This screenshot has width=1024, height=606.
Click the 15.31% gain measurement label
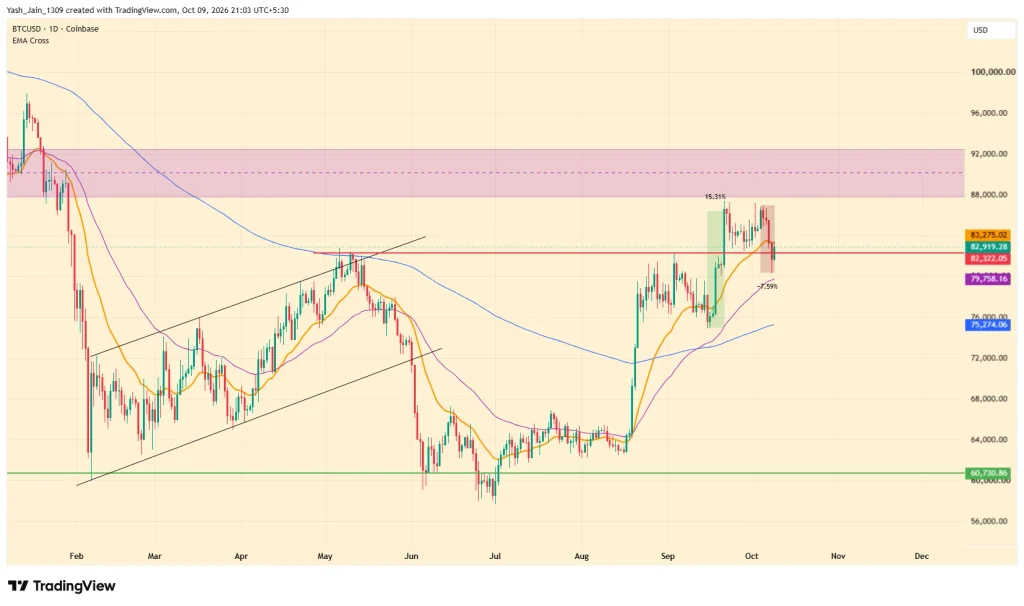[715, 197]
